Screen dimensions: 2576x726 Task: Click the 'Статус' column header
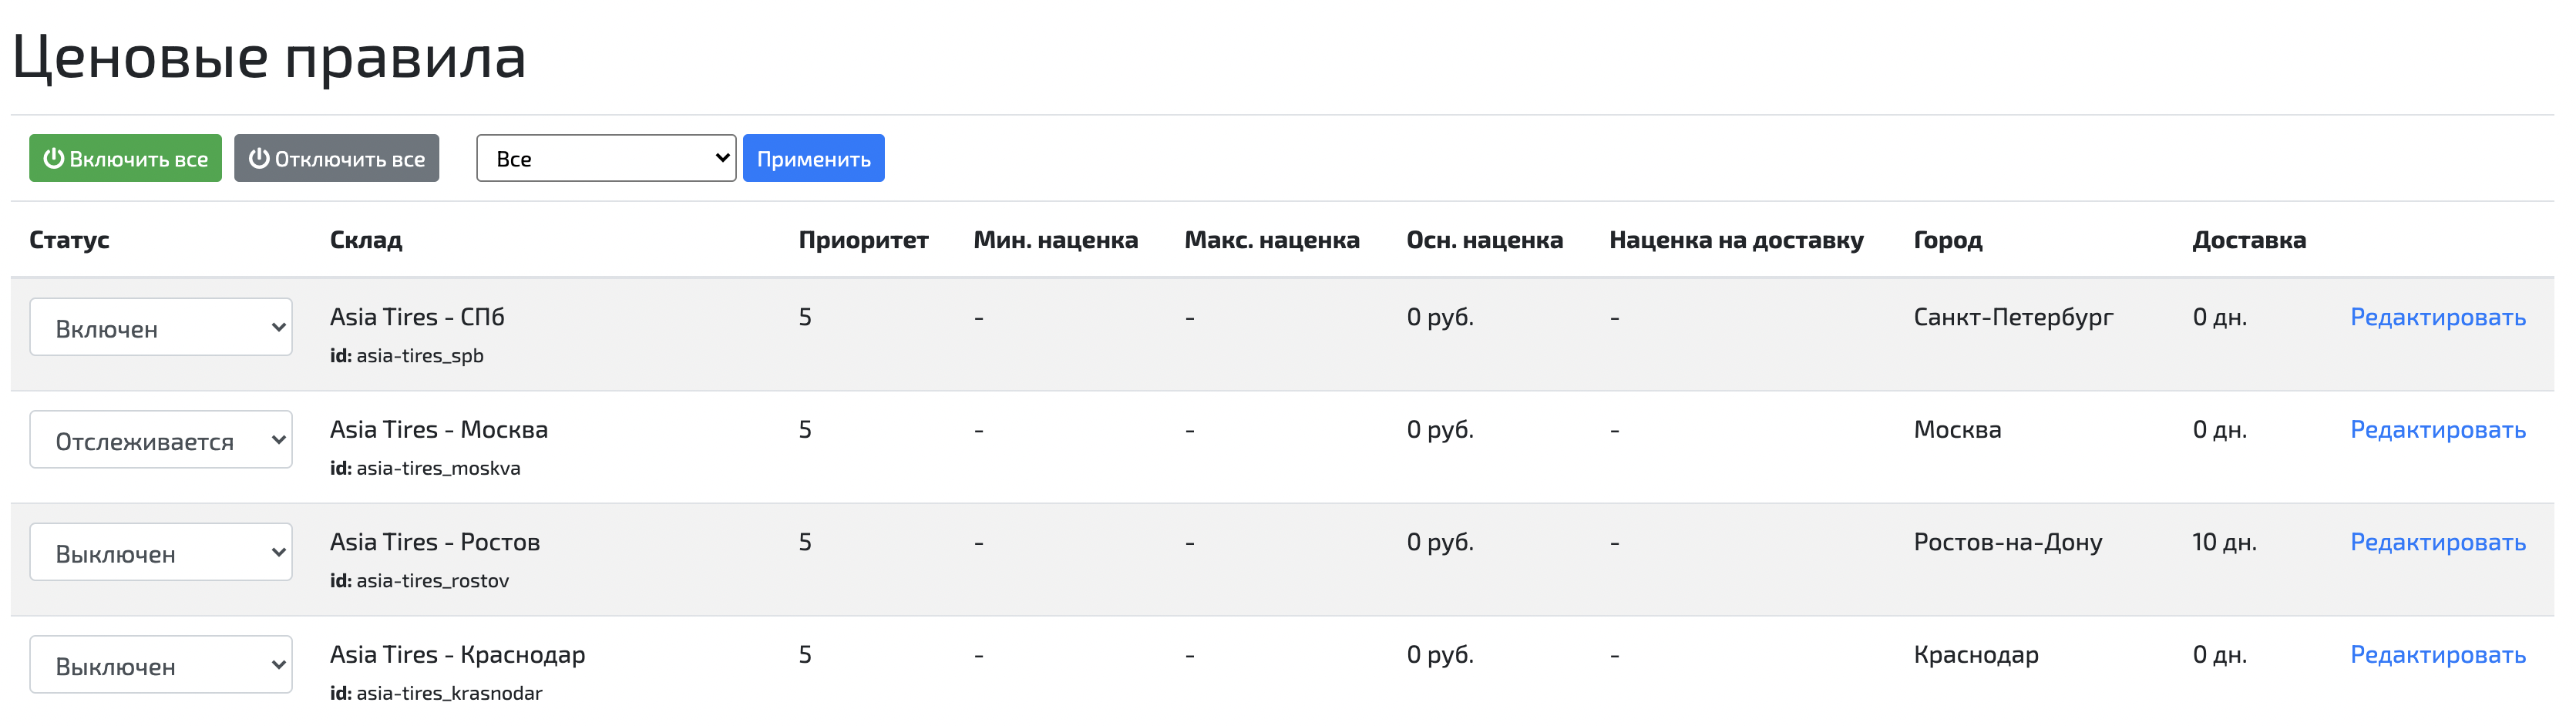point(69,240)
